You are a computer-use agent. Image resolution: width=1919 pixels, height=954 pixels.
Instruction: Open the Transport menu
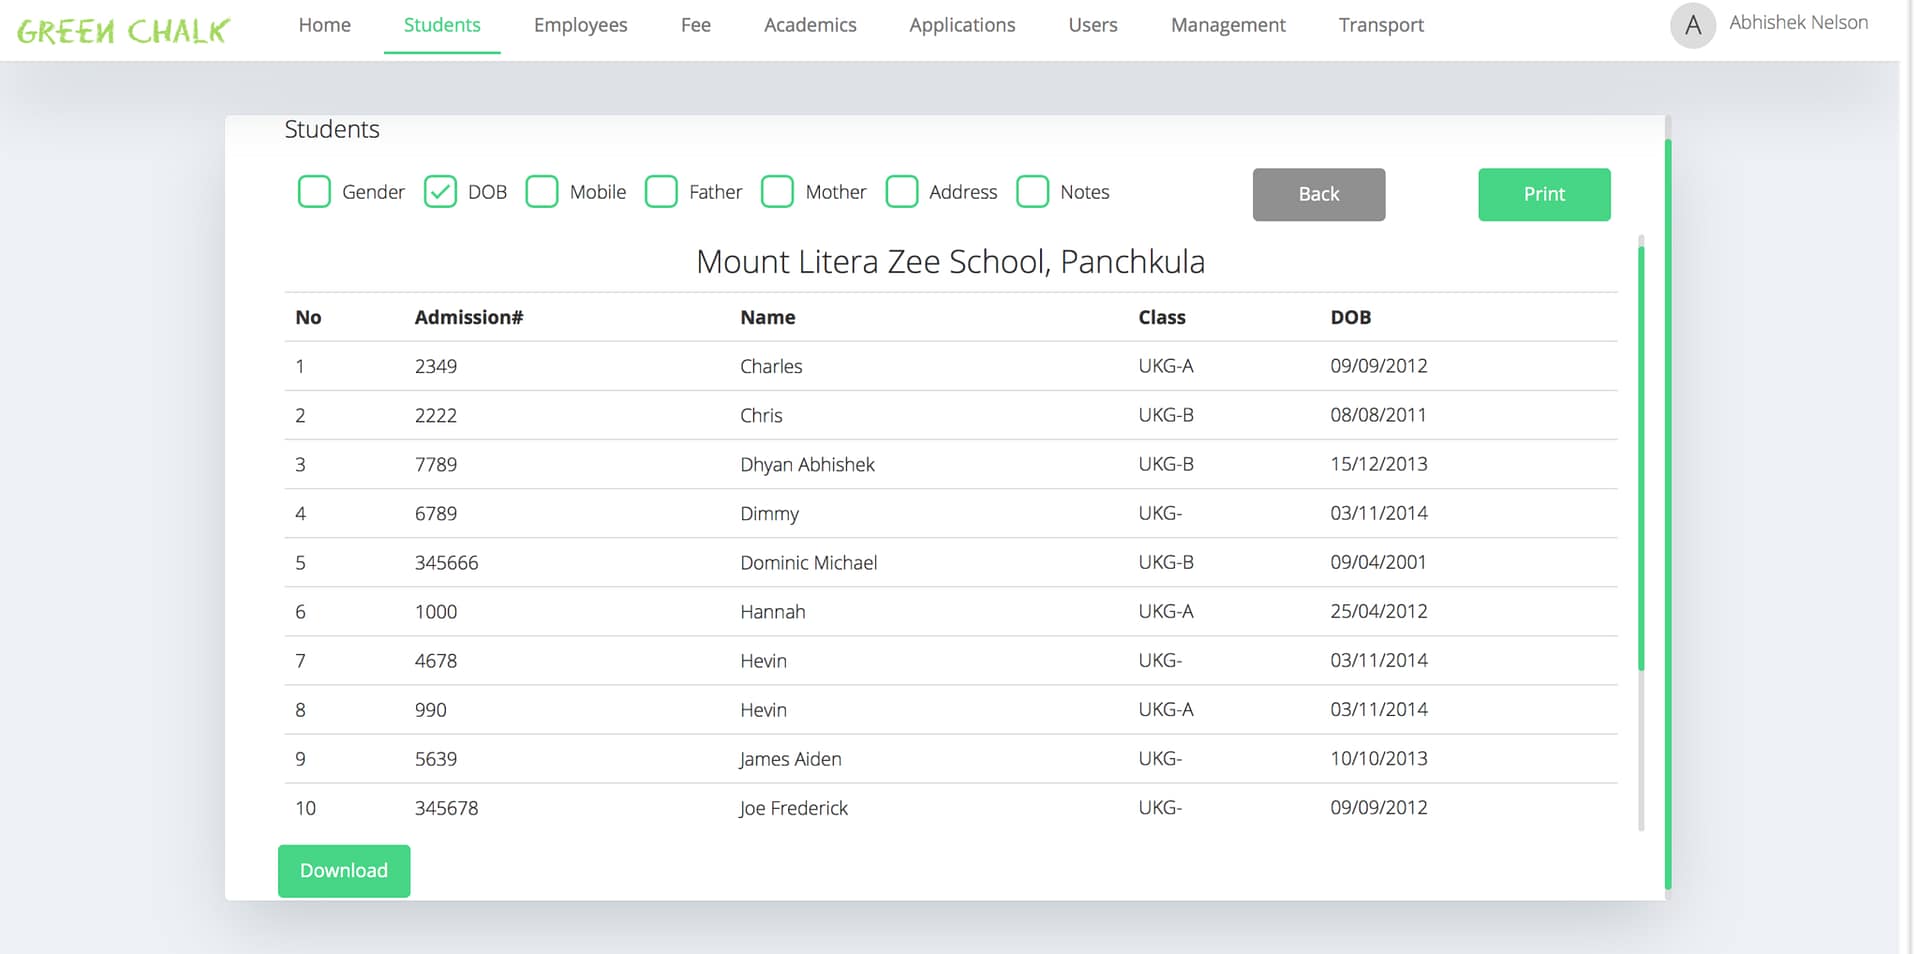[1380, 25]
